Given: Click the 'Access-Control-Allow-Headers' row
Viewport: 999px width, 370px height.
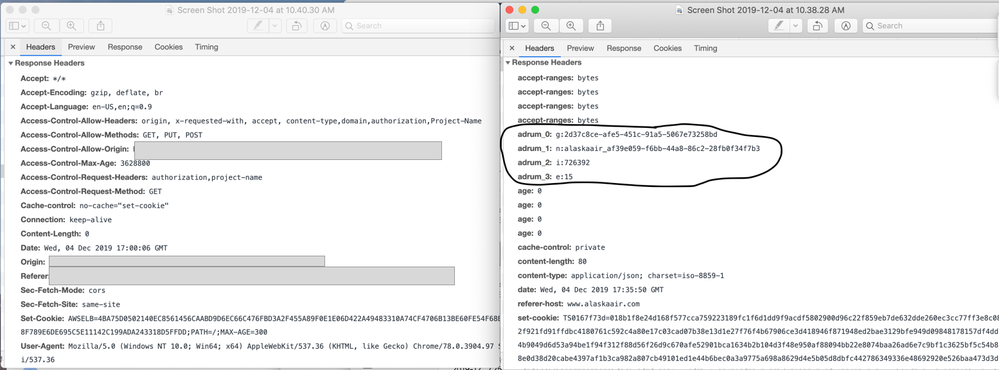Looking at the screenshot, I should (x=250, y=120).
